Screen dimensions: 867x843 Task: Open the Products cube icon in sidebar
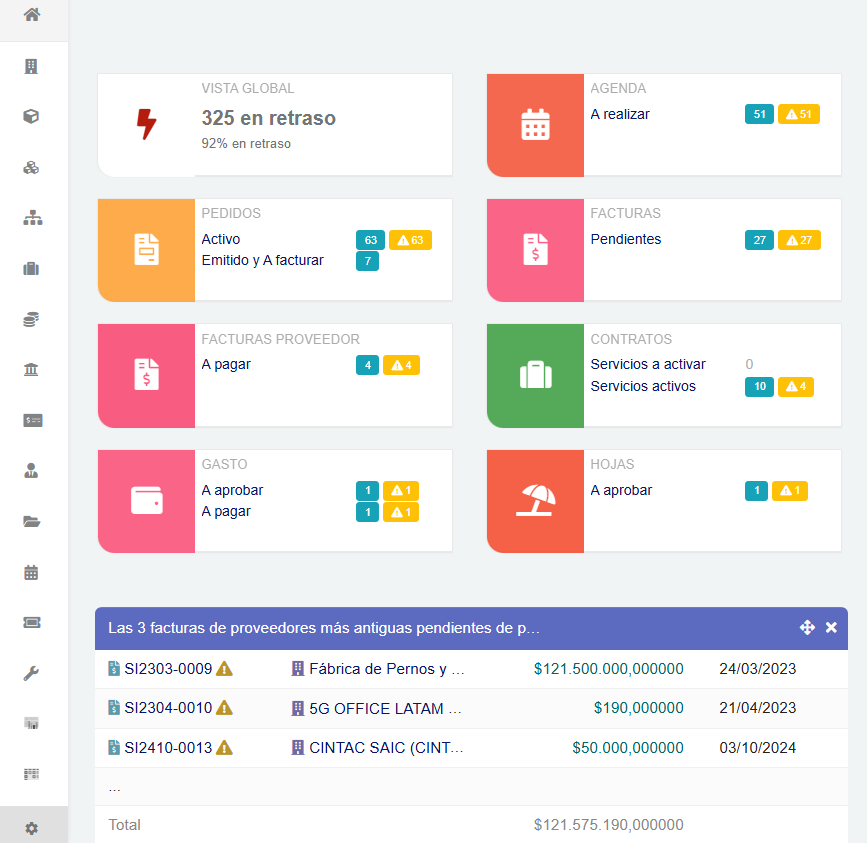pyautogui.click(x=31, y=117)
